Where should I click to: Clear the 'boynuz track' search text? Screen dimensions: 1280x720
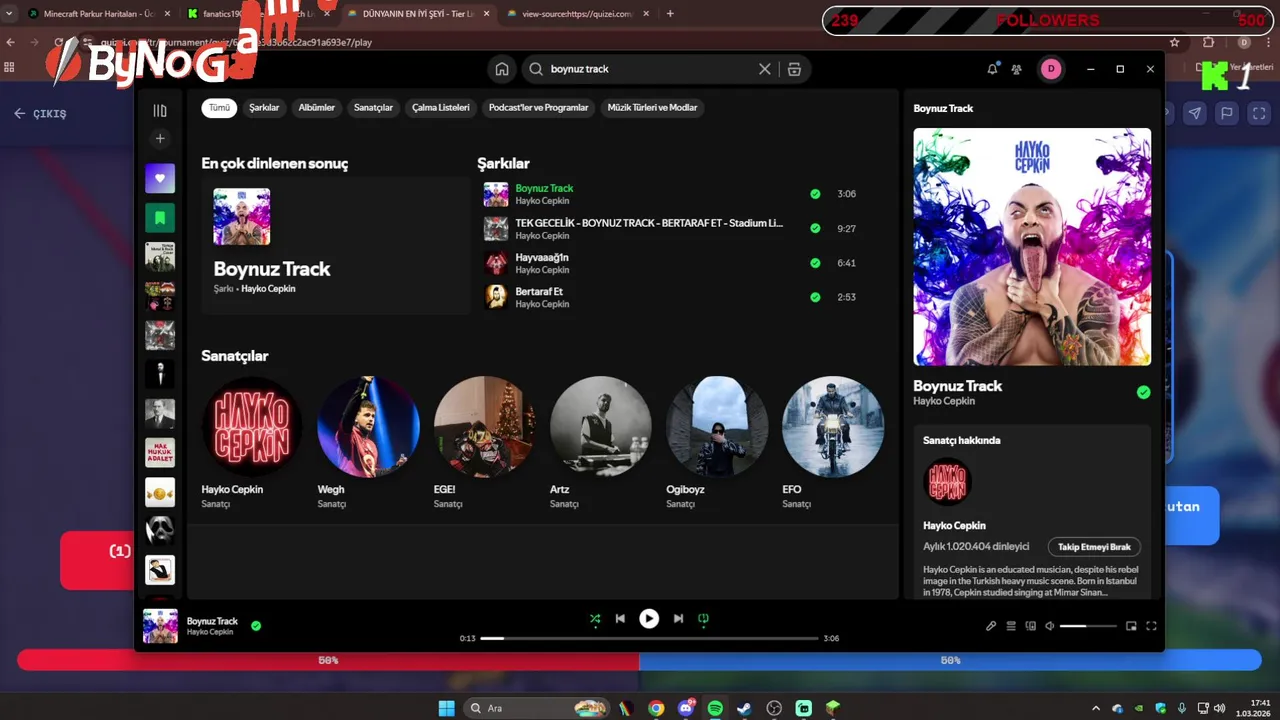[x=765, y=69]
